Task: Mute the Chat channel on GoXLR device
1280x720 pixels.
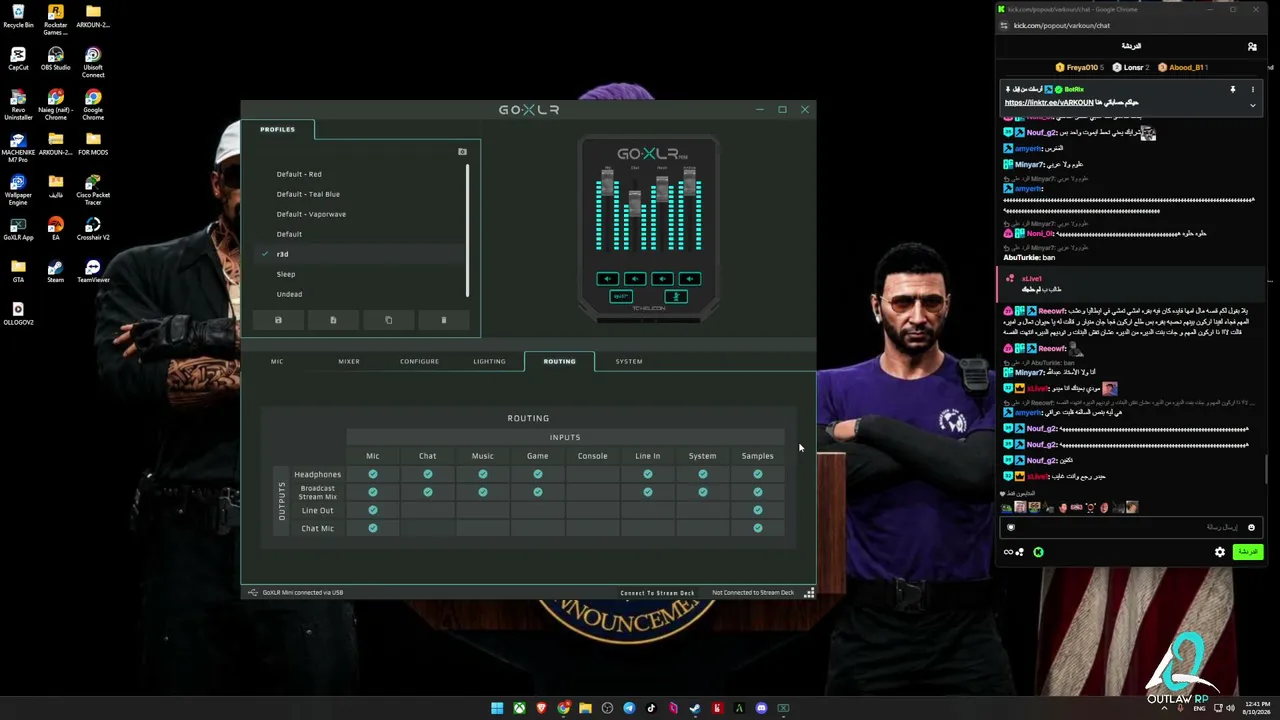Action: click(635, 279)
